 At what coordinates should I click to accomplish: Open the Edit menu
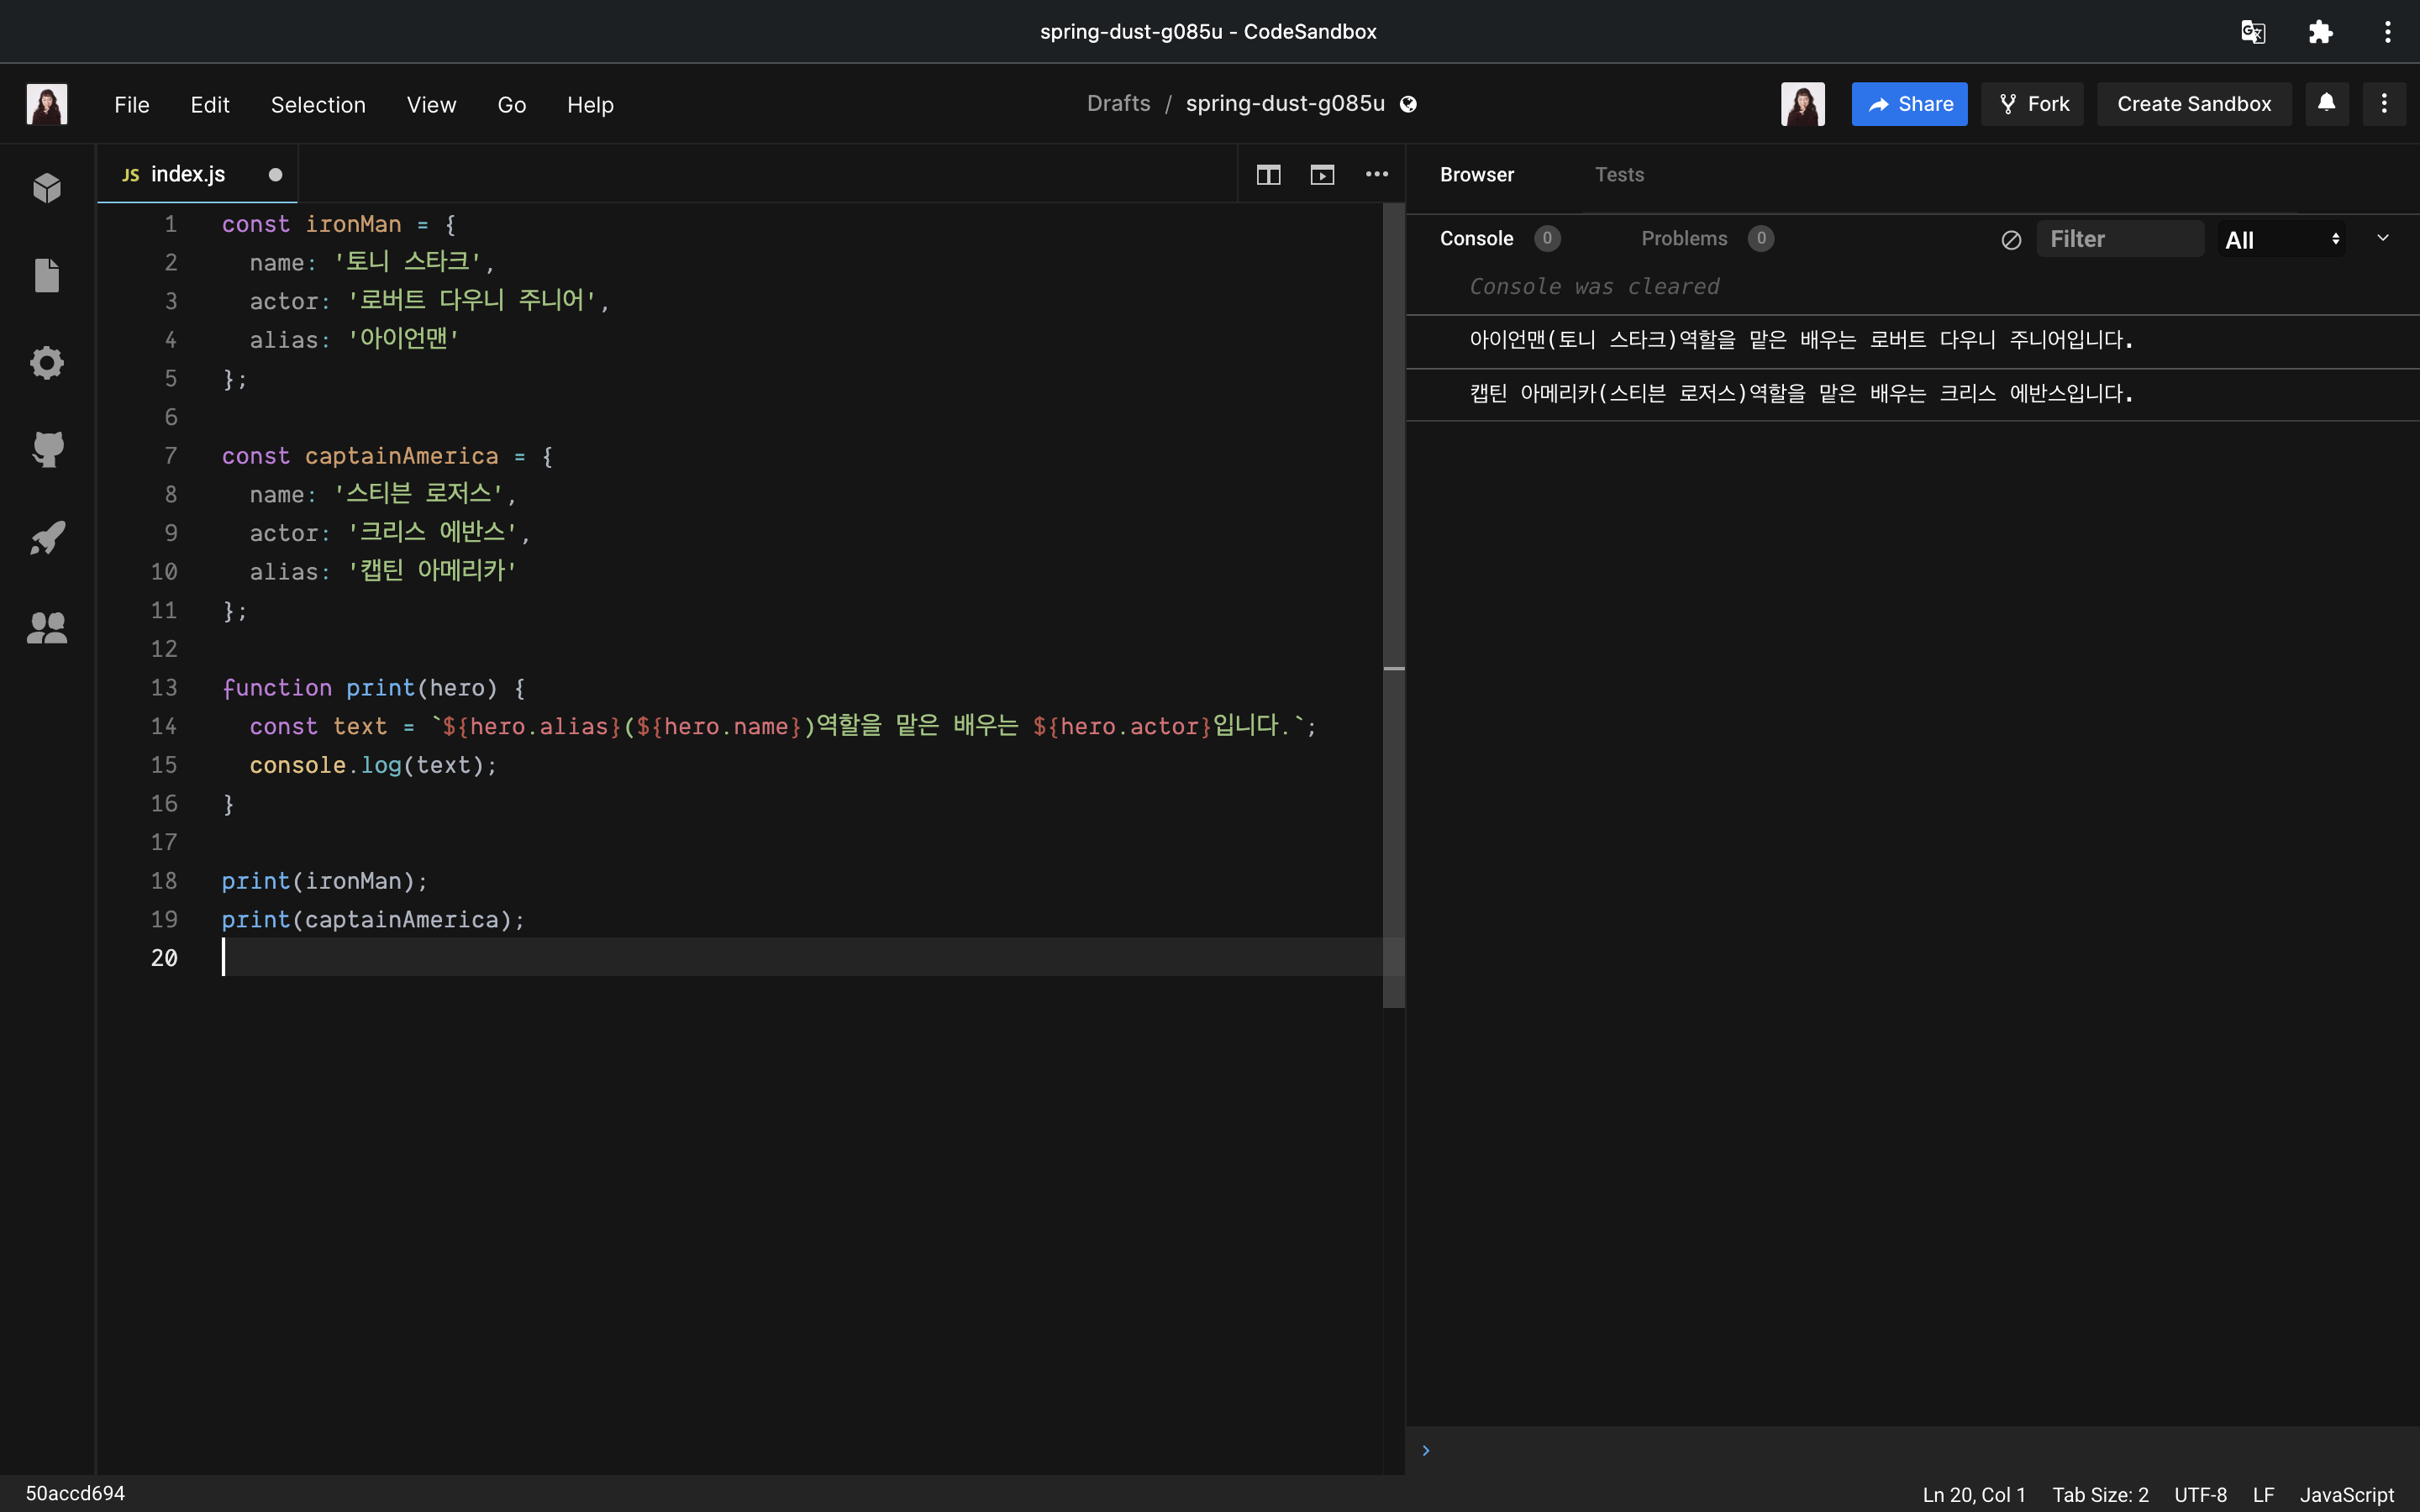pyautogui.click(x=210, y=105)
